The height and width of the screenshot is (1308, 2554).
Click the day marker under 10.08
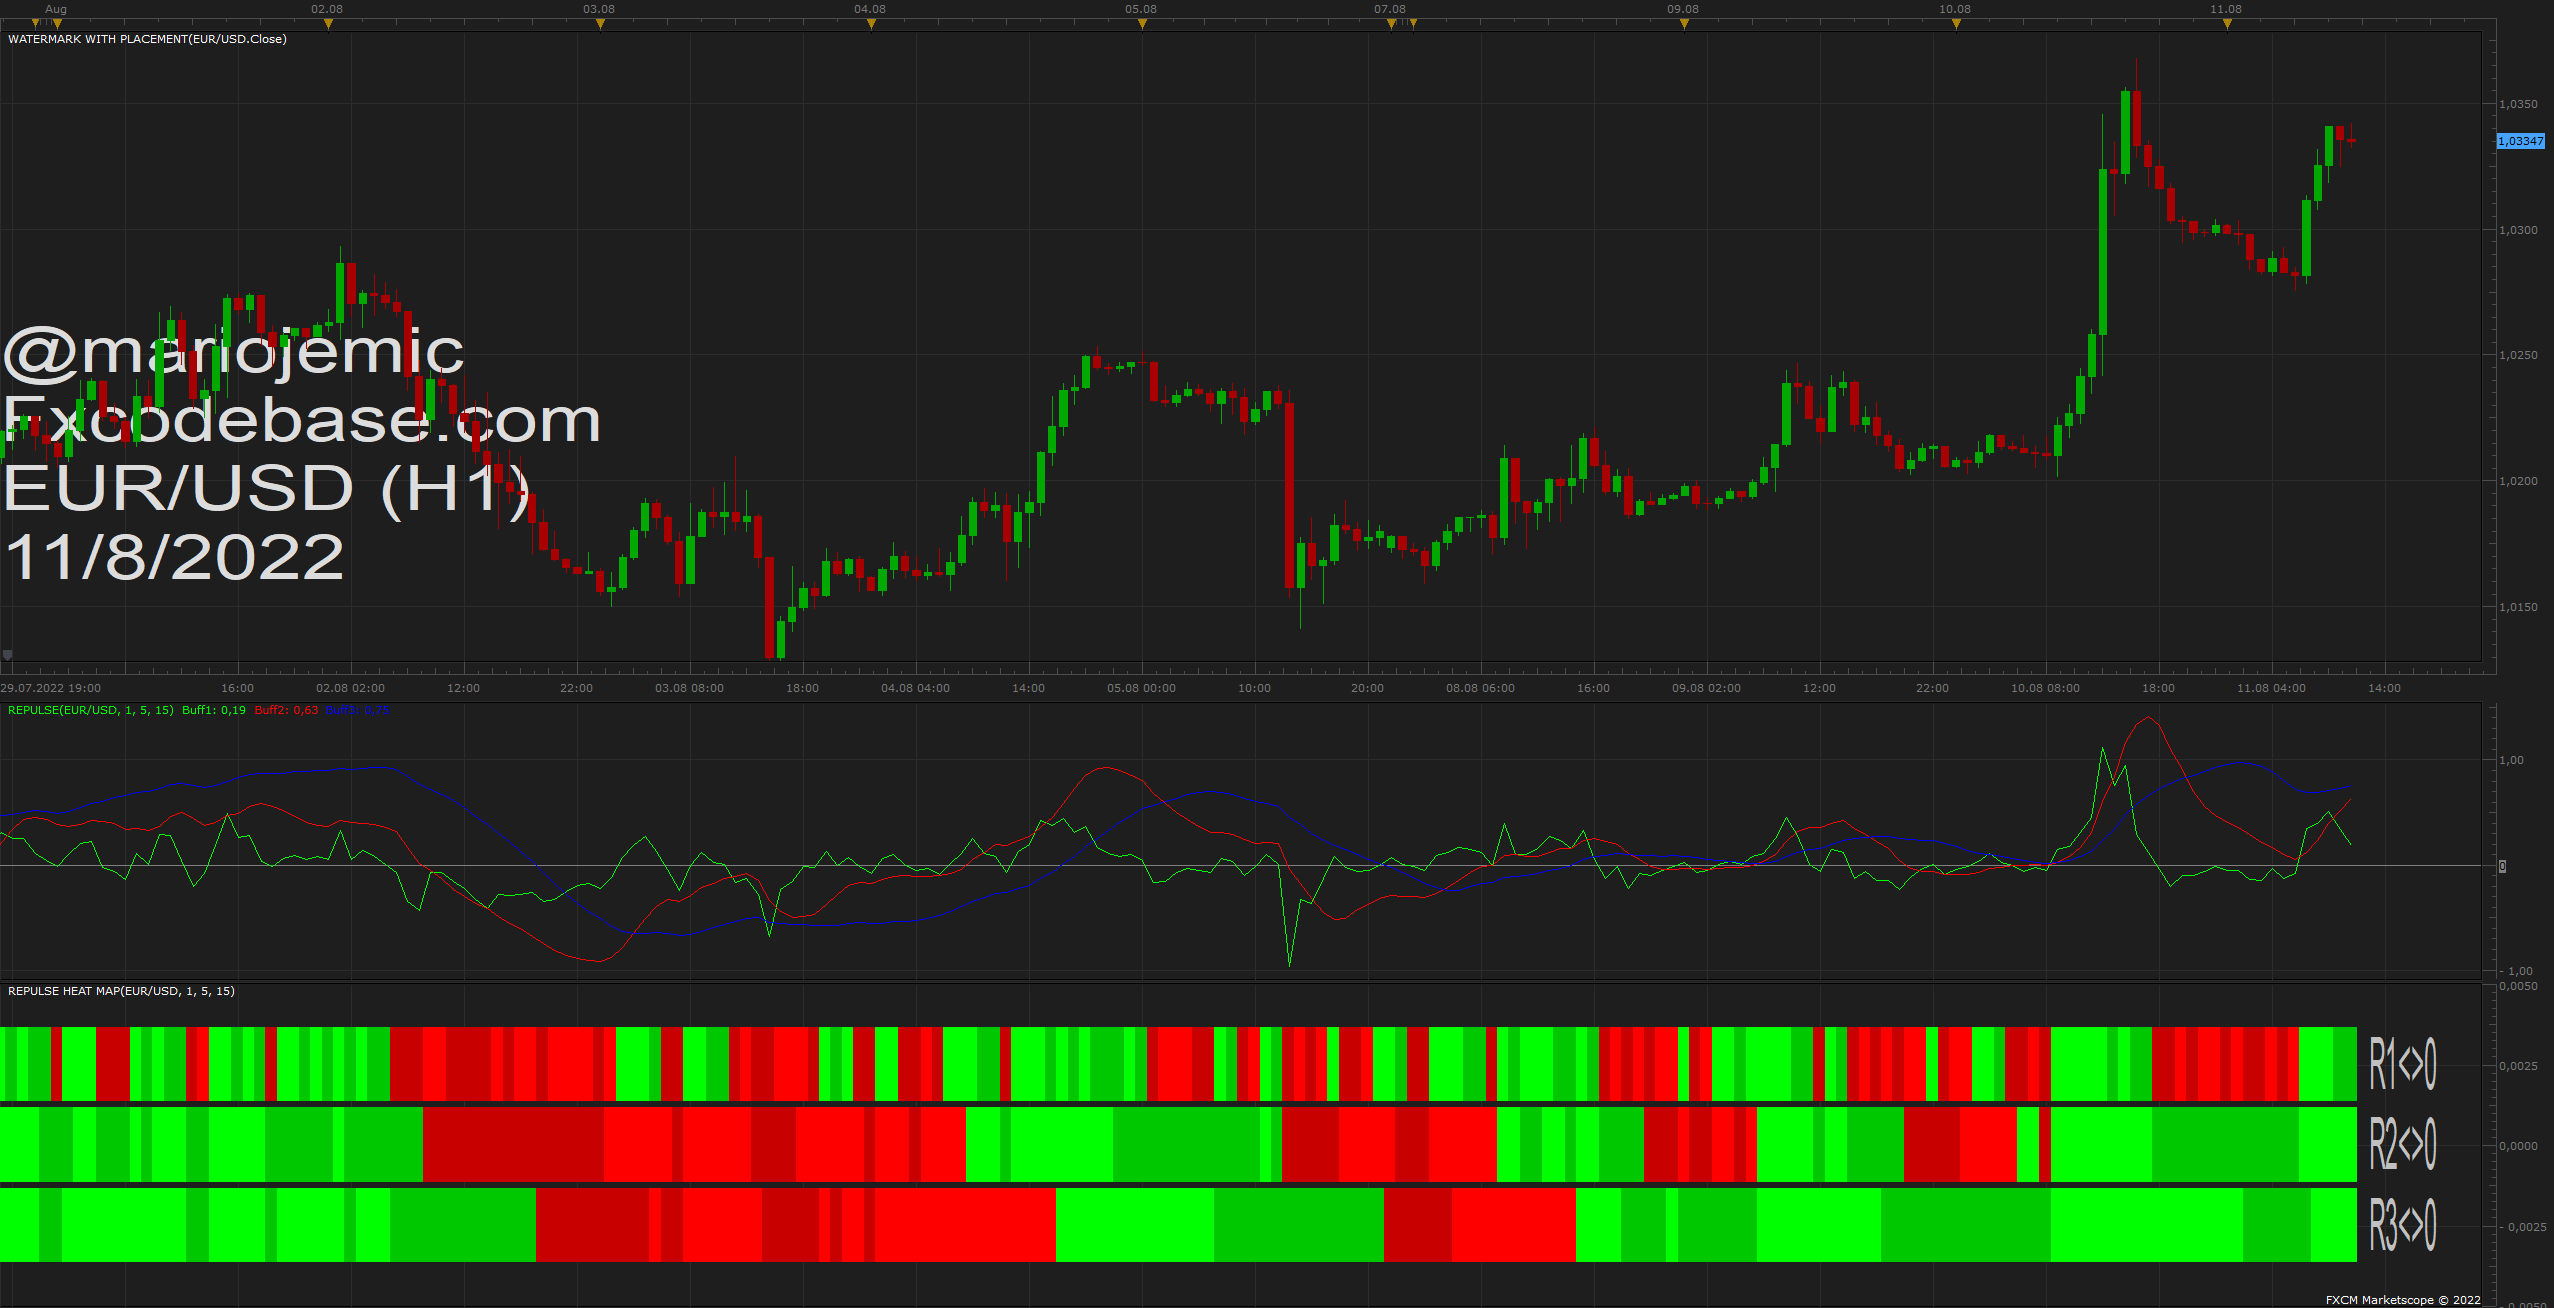click(x=1956, y=24)
